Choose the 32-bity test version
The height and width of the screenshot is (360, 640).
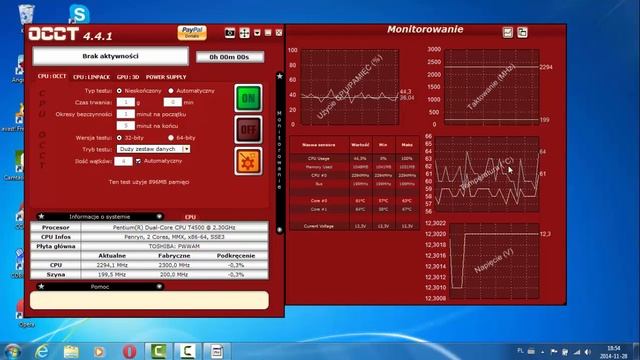[119, 138]
